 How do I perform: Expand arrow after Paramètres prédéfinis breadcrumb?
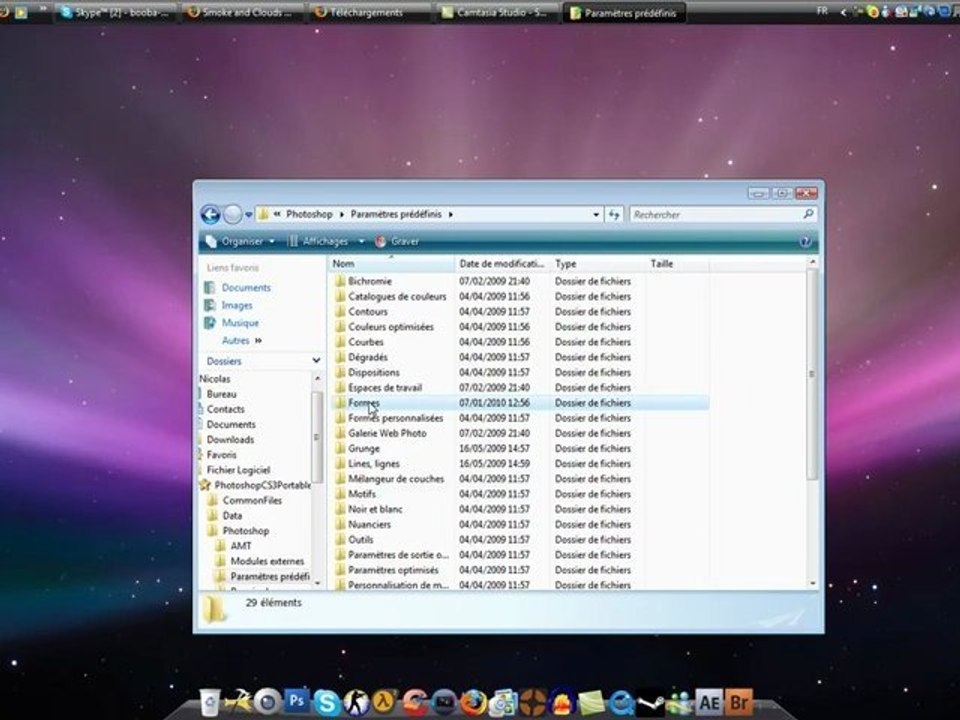tap(451, 214)
